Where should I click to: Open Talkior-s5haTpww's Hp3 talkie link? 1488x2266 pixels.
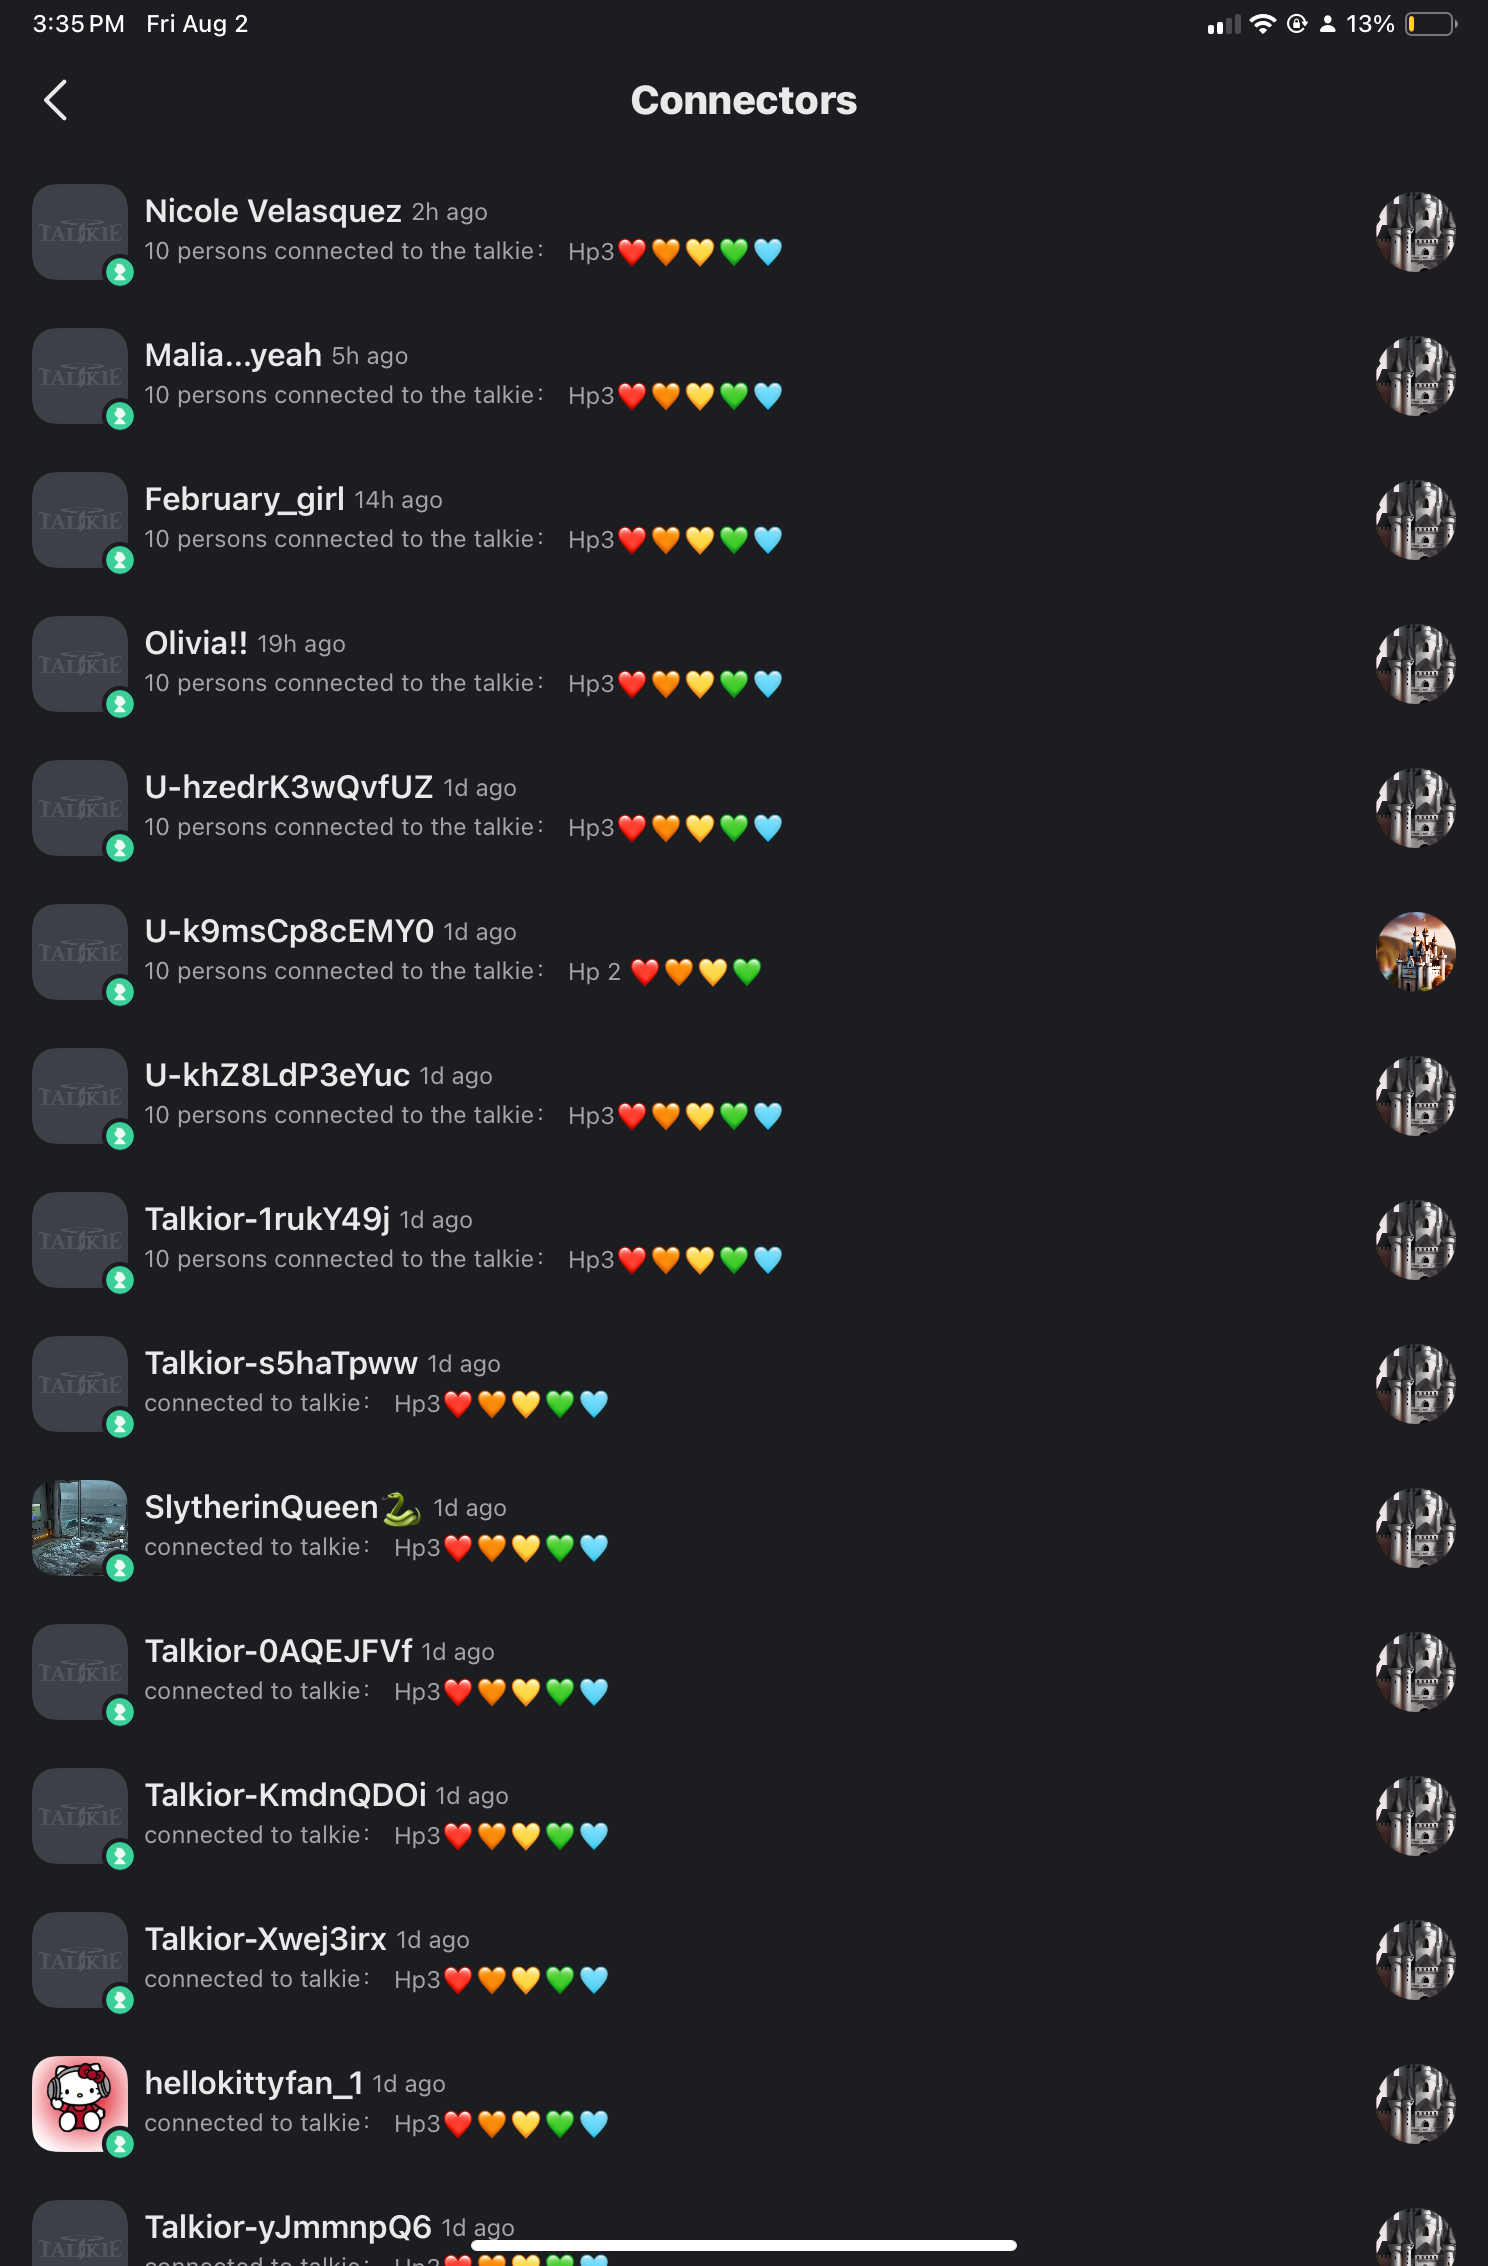[x=501, y=1403]
